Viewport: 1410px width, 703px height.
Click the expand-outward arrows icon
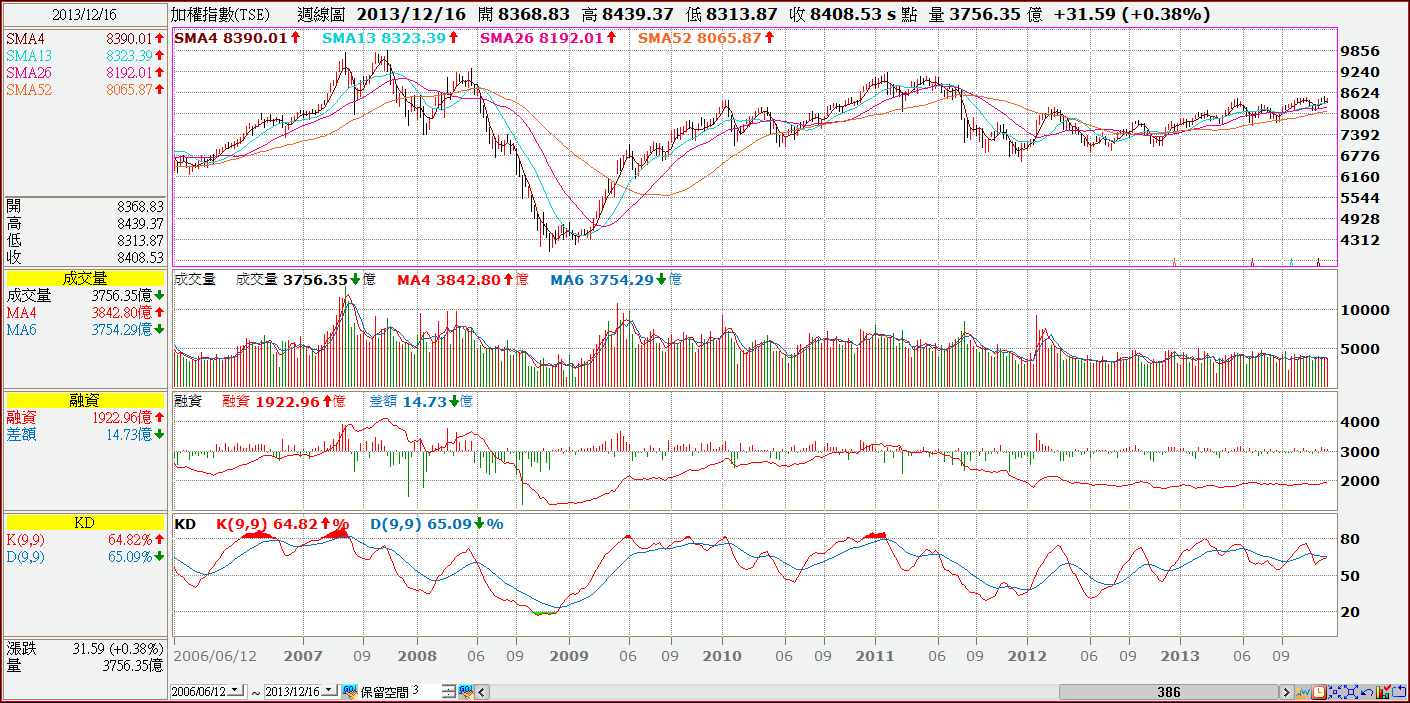pyautogui.click(x=1351, y=692)
